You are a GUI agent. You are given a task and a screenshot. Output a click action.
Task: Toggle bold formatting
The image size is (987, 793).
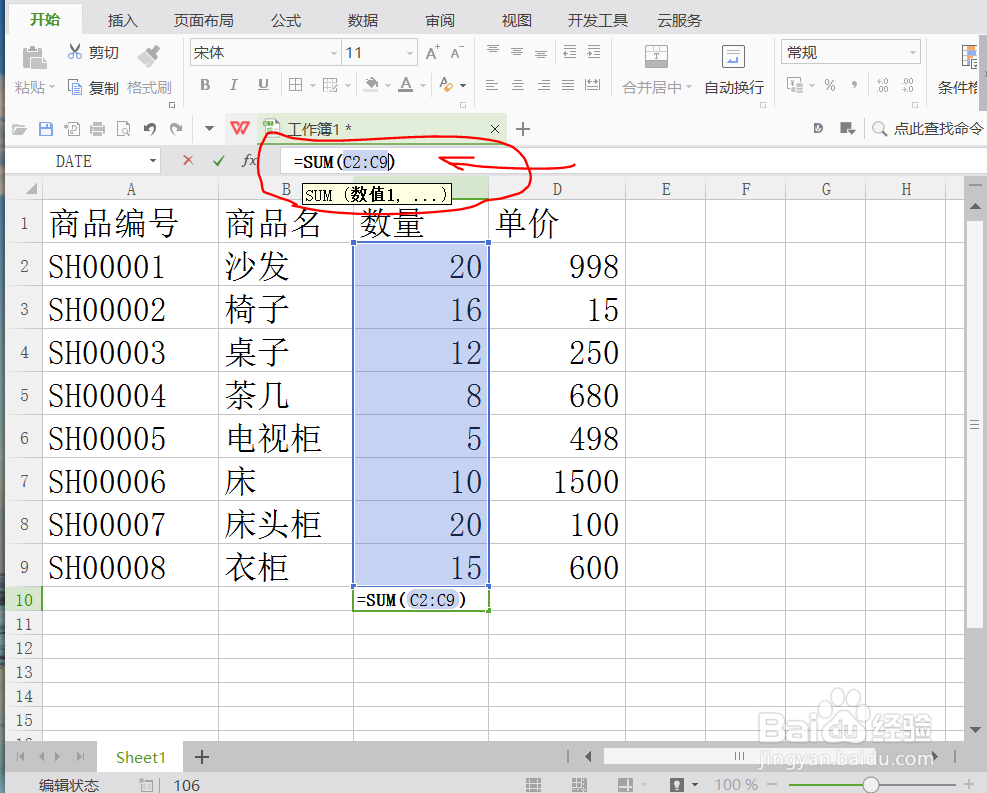tap(204, 87)
